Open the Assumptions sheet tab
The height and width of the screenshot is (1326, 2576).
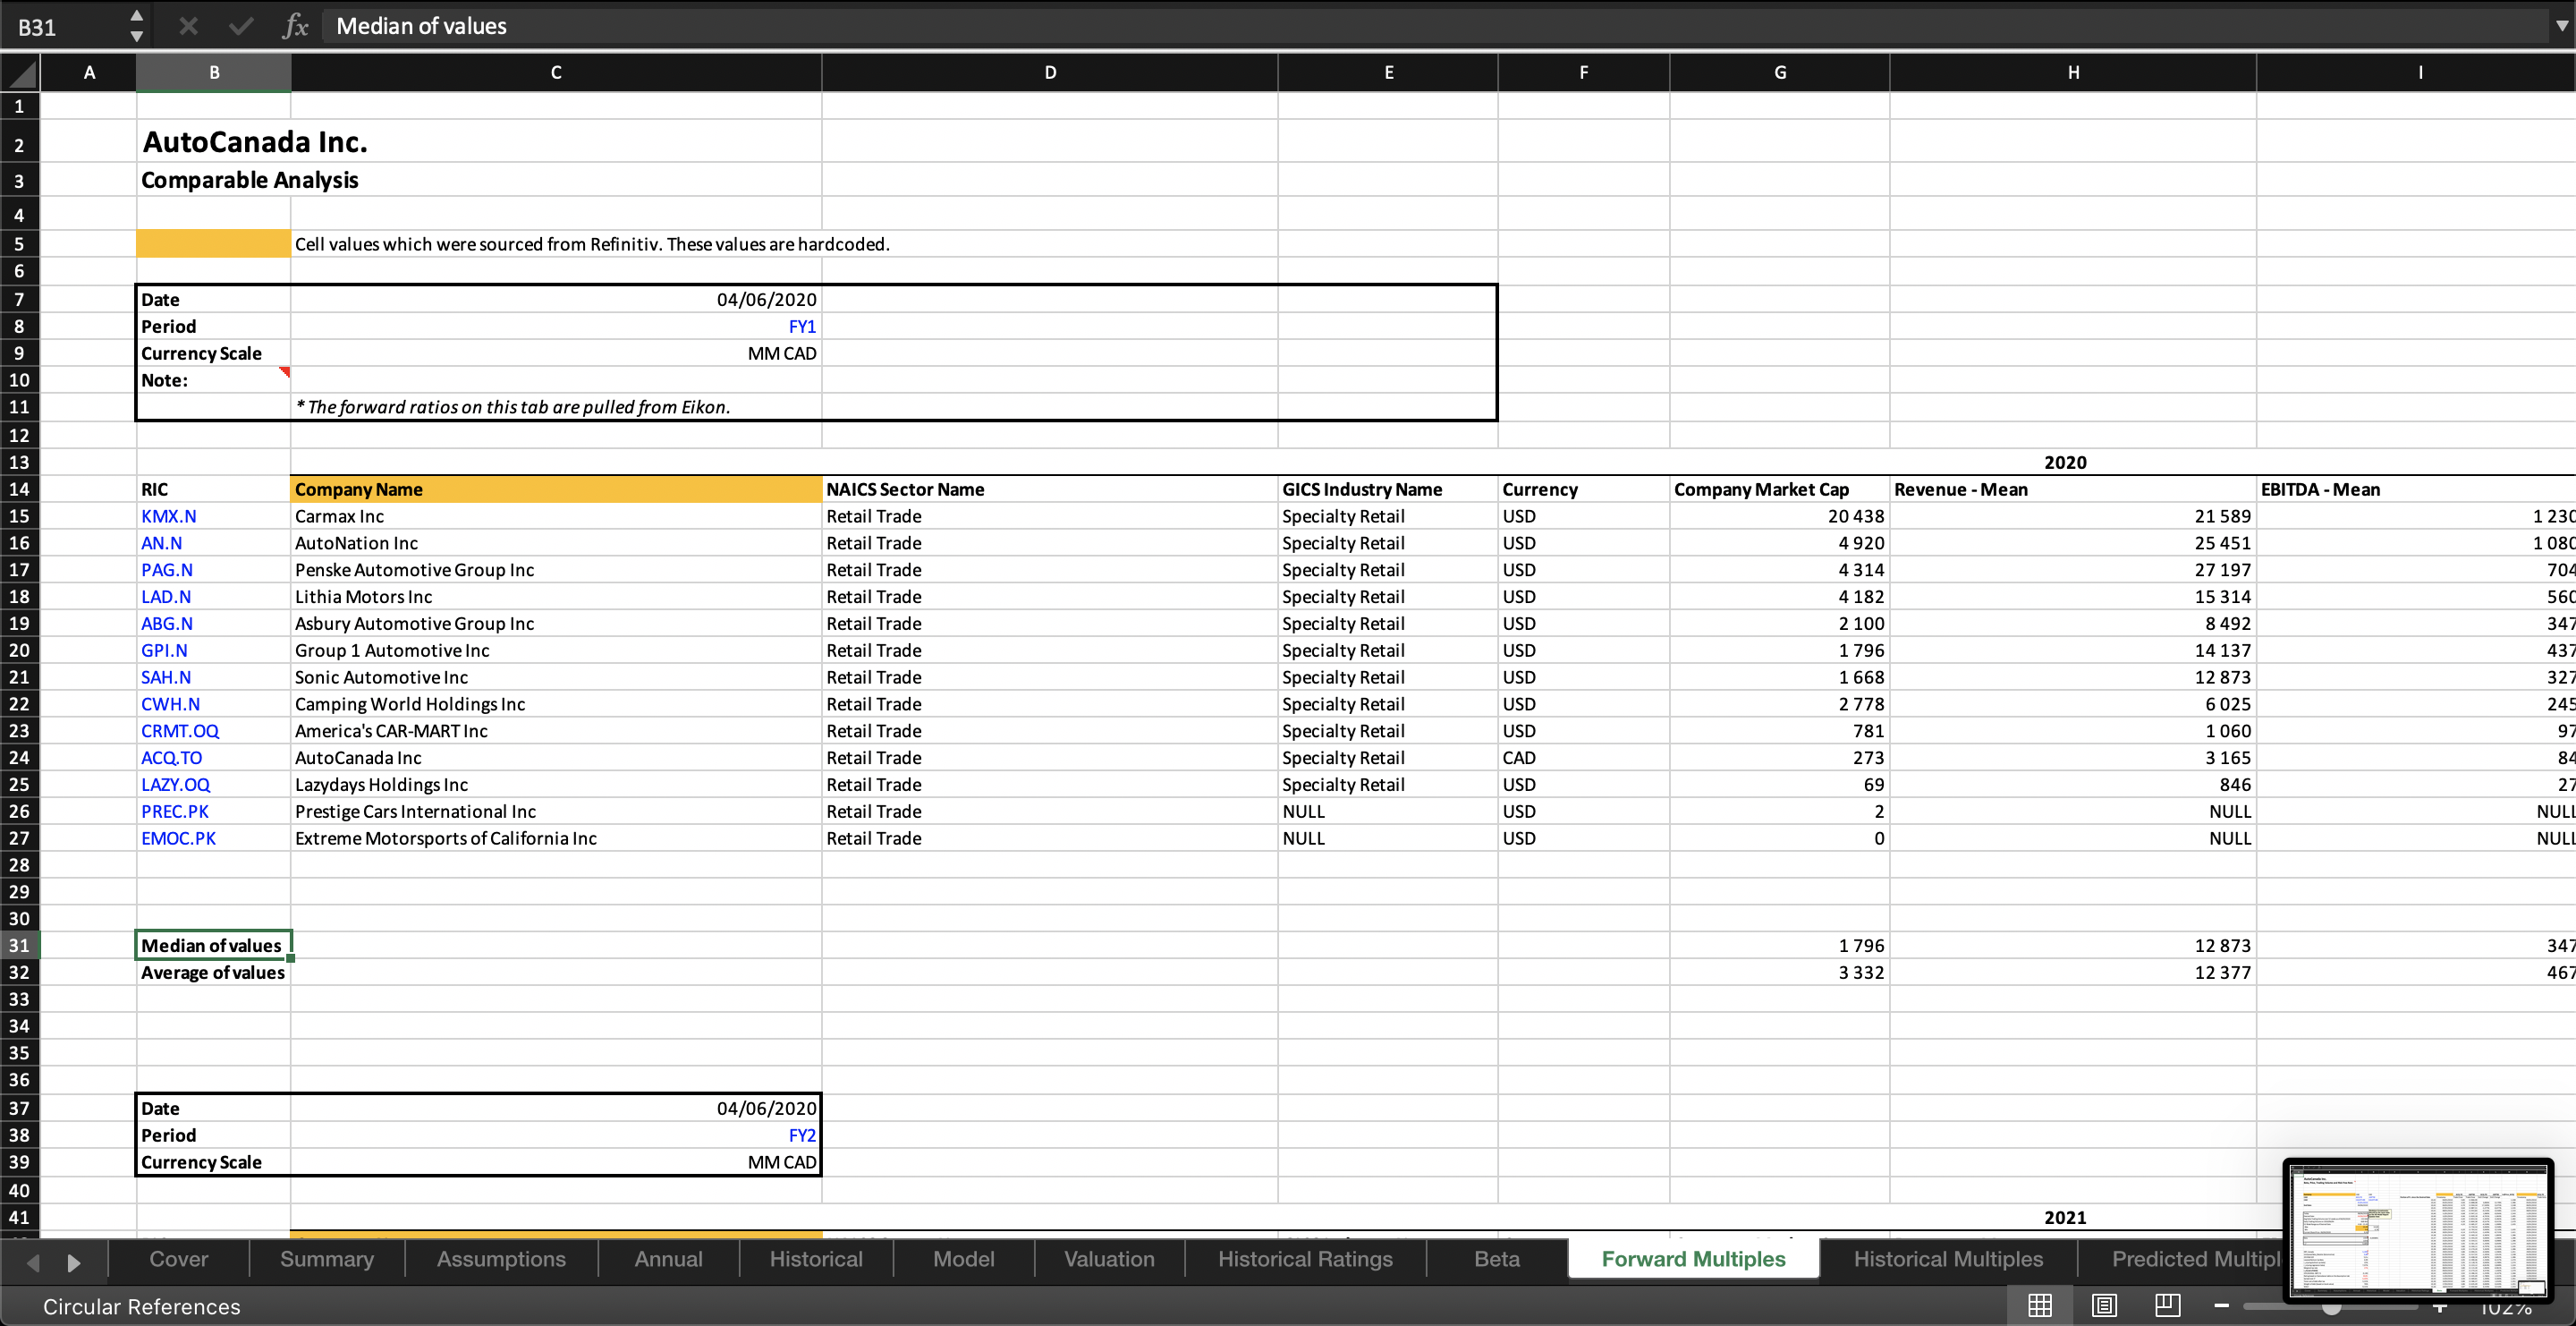501,1259
